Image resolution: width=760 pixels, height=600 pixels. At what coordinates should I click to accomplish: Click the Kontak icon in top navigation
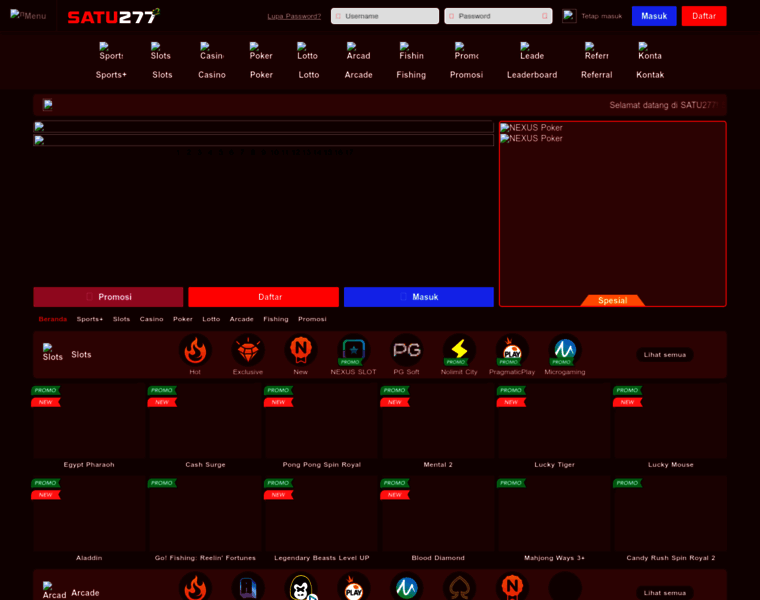click(649, 51)
